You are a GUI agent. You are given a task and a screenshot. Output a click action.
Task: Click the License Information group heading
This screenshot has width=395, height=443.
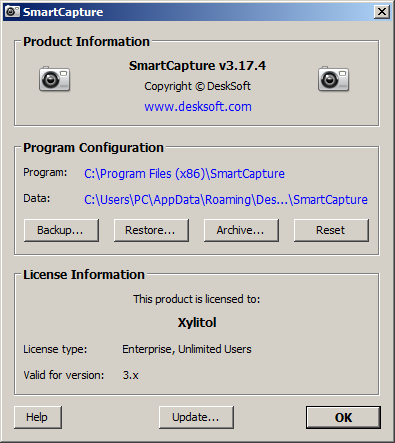point(84,275)
